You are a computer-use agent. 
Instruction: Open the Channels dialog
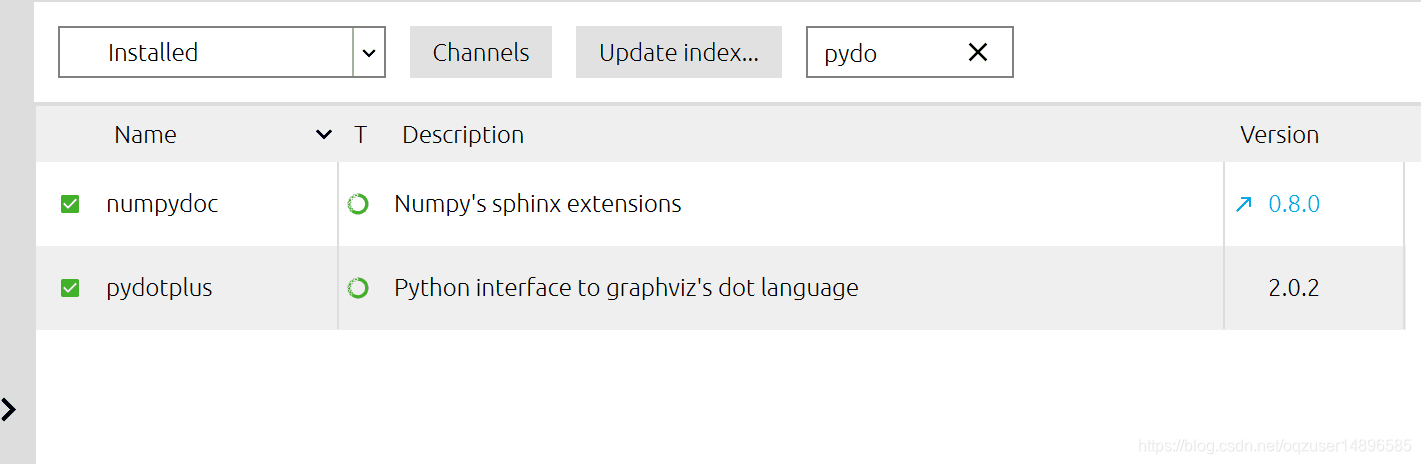(481, 52)
